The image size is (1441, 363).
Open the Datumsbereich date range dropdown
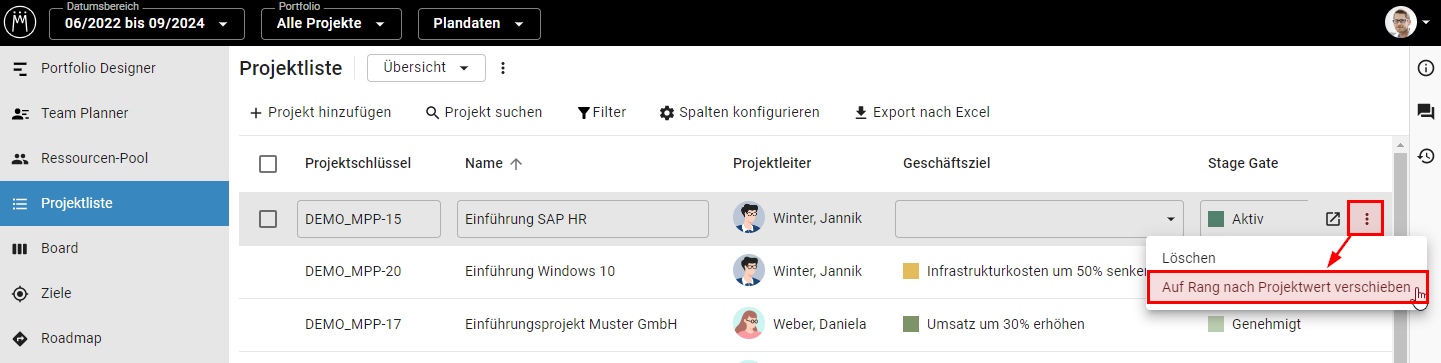(147, 23)
